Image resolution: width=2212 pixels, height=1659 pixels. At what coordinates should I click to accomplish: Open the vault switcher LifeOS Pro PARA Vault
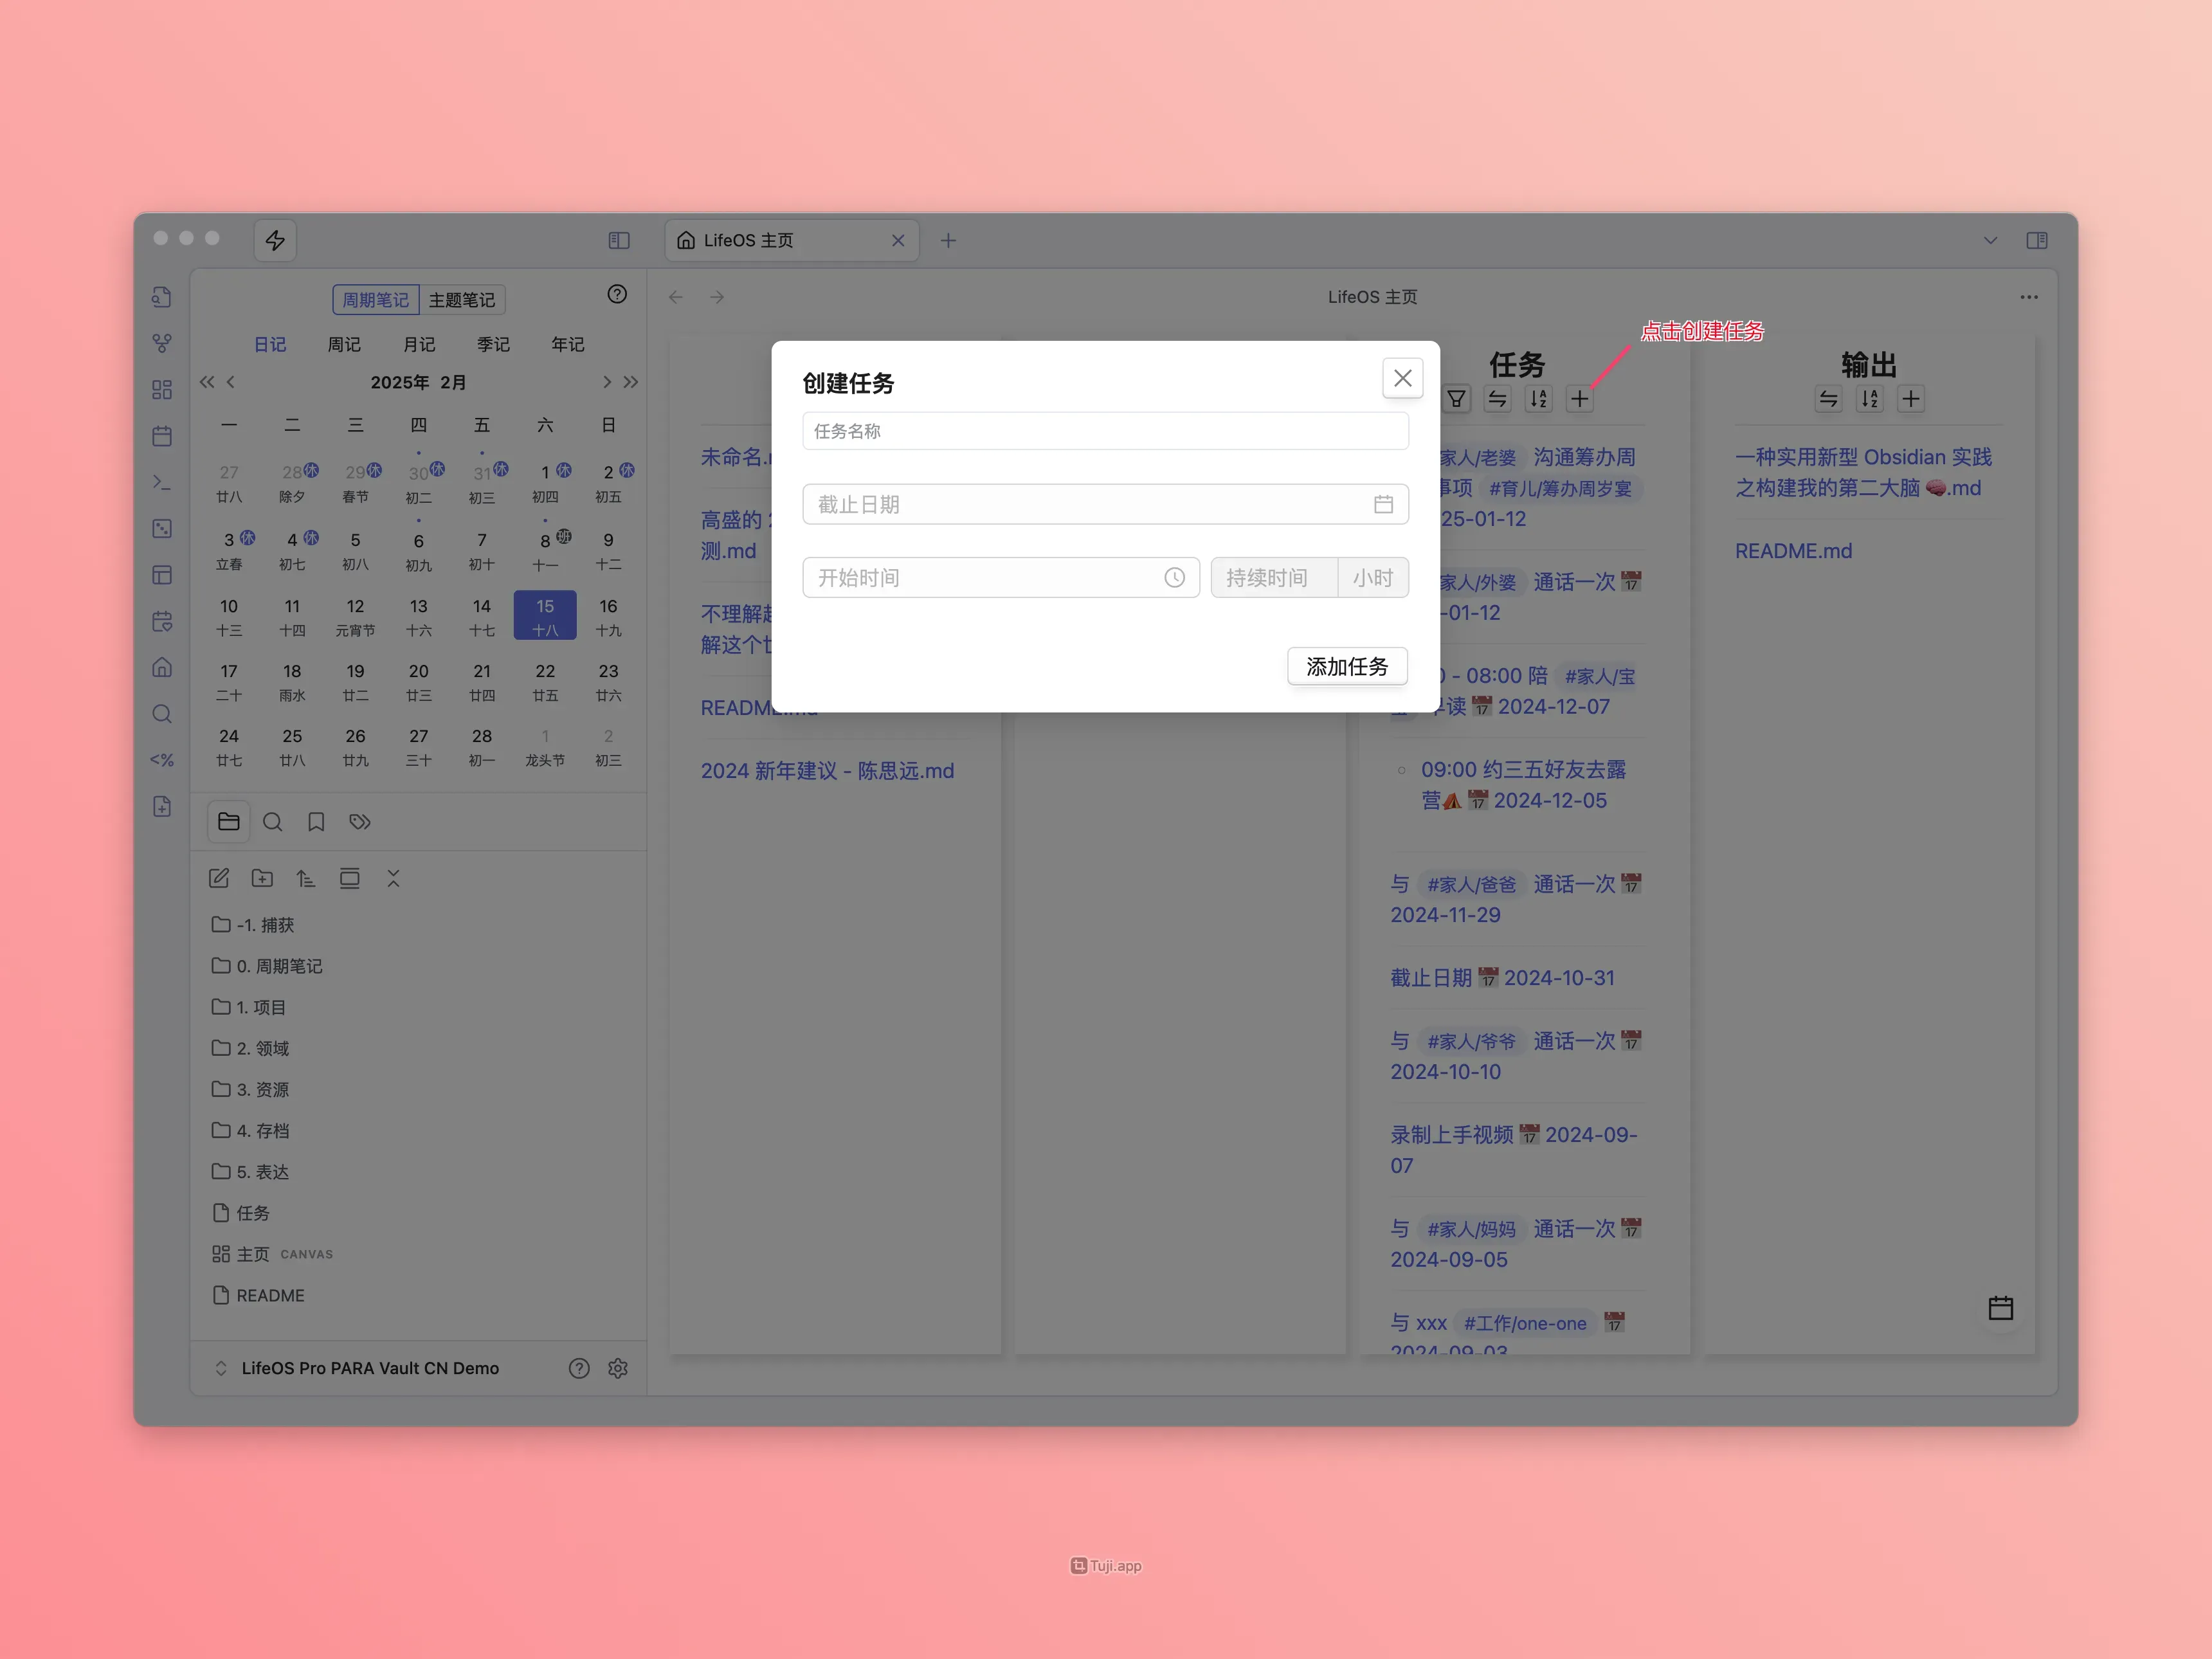coord(369,1368)
